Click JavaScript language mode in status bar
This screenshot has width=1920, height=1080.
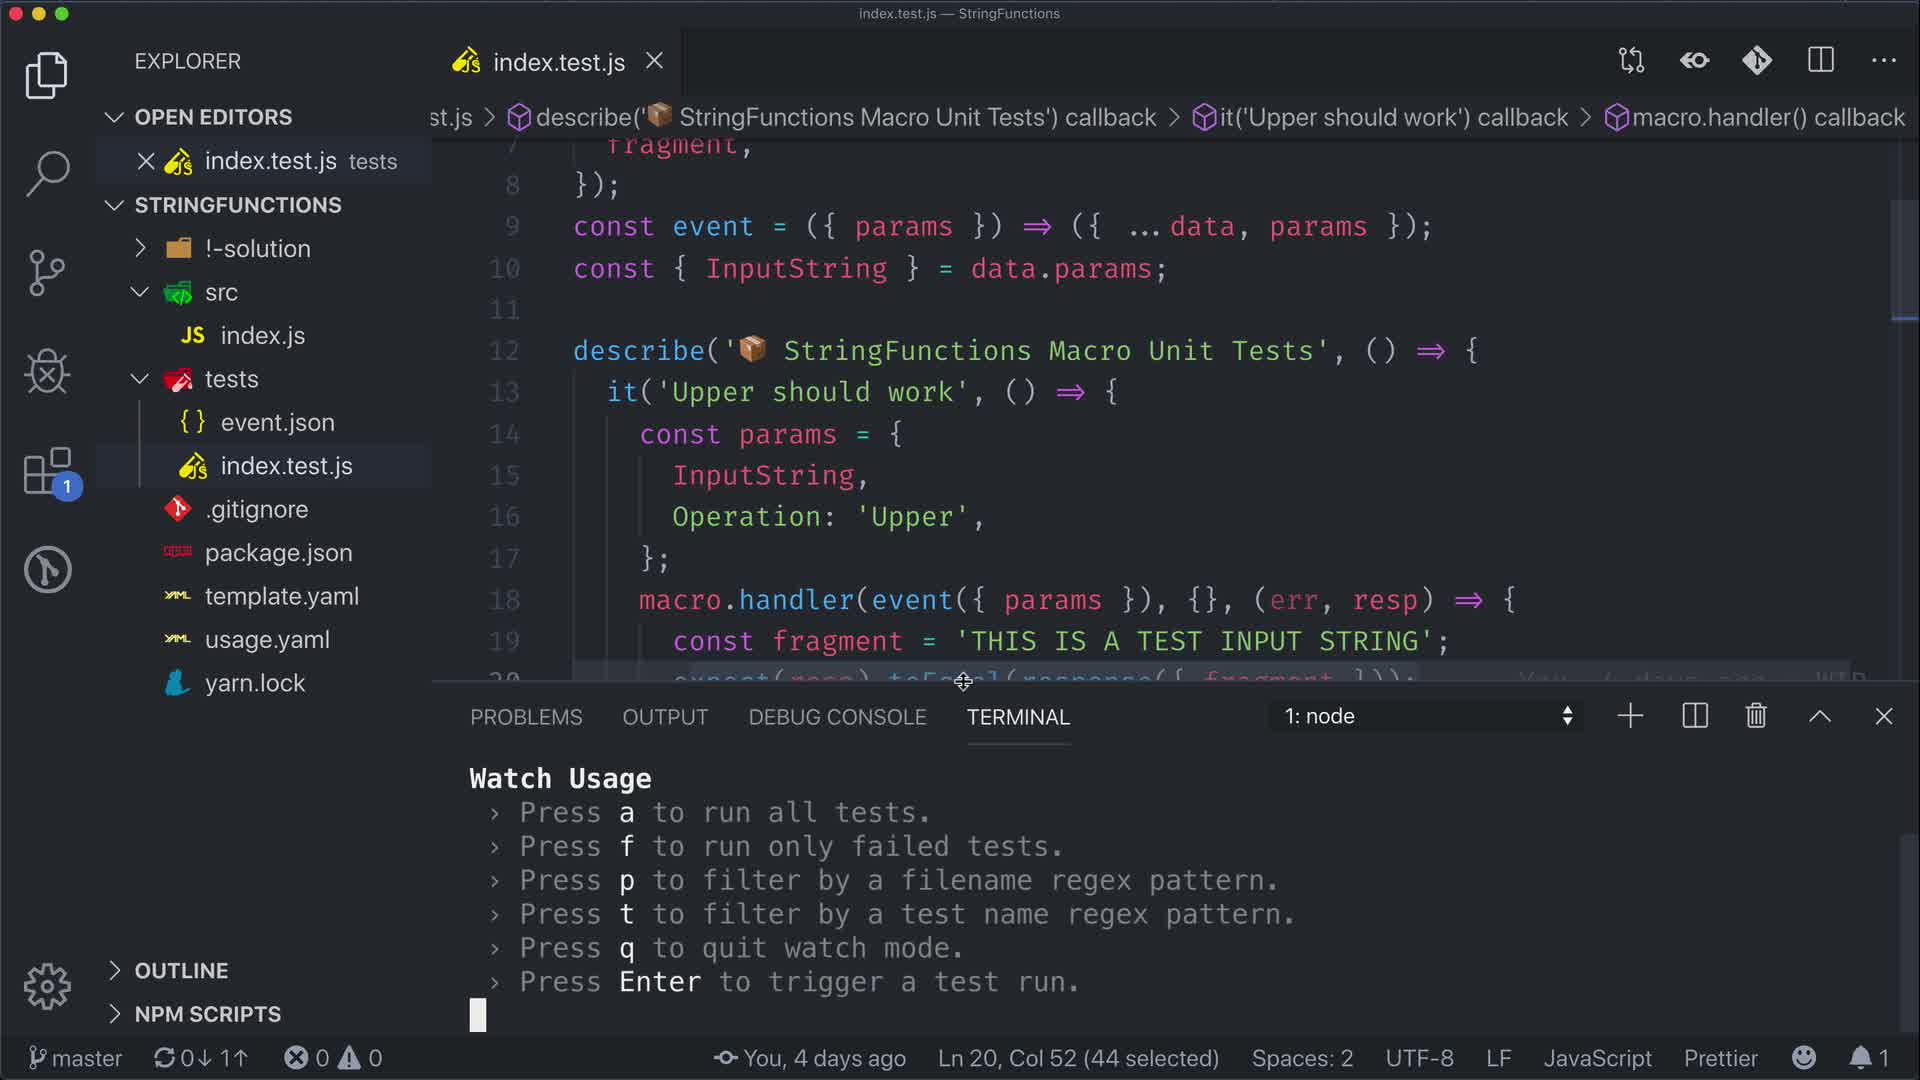tap(1597, 1058)
